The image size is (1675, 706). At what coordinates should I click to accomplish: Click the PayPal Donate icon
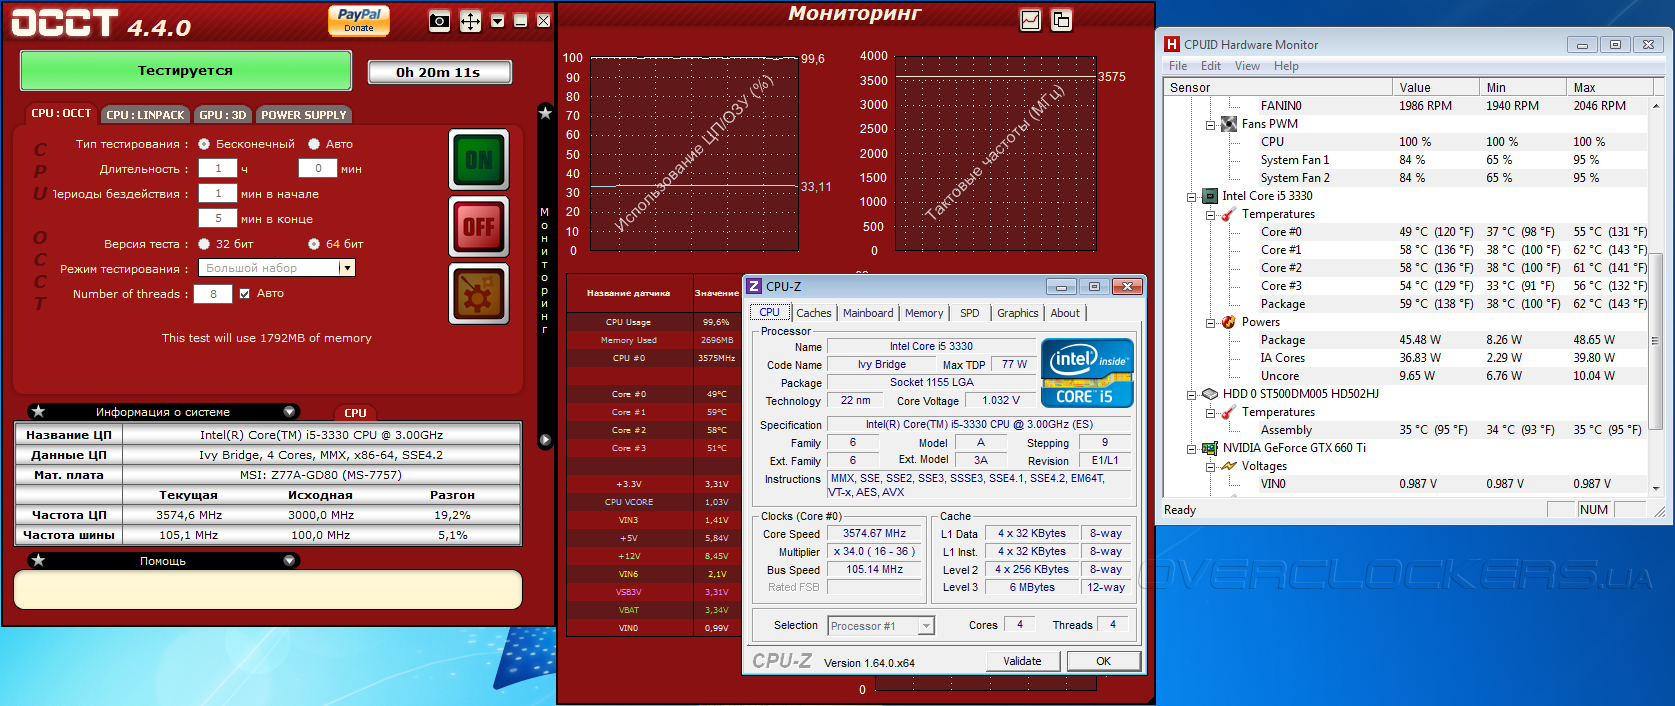[359, 20]
